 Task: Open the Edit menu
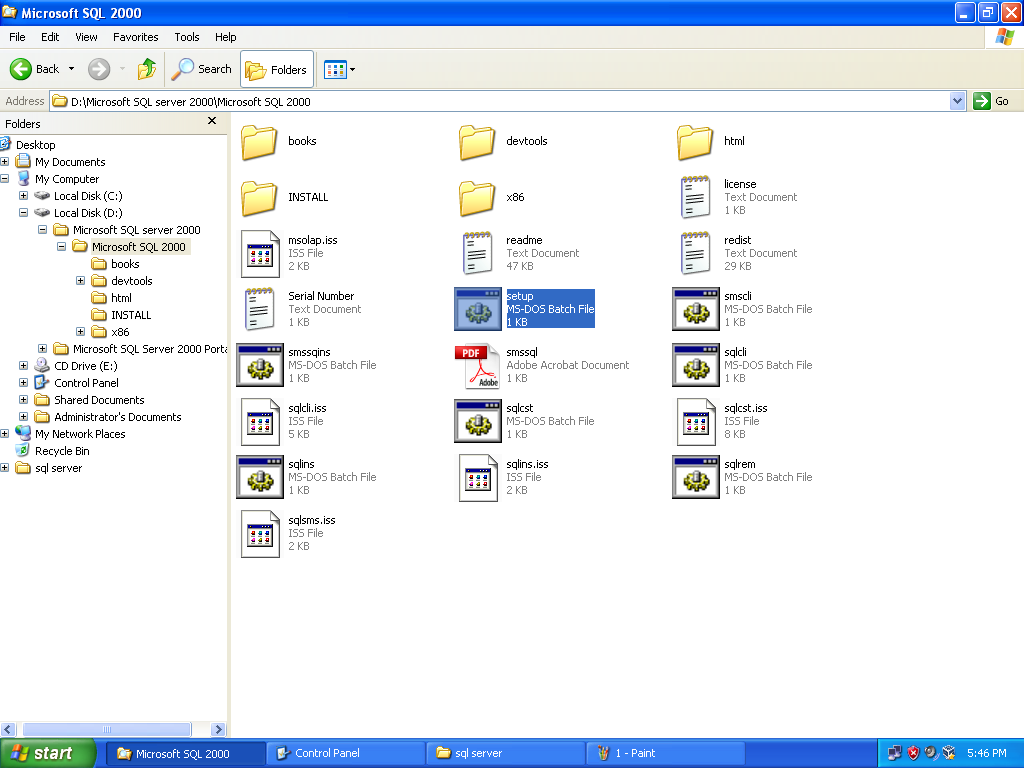pos(50,37)
